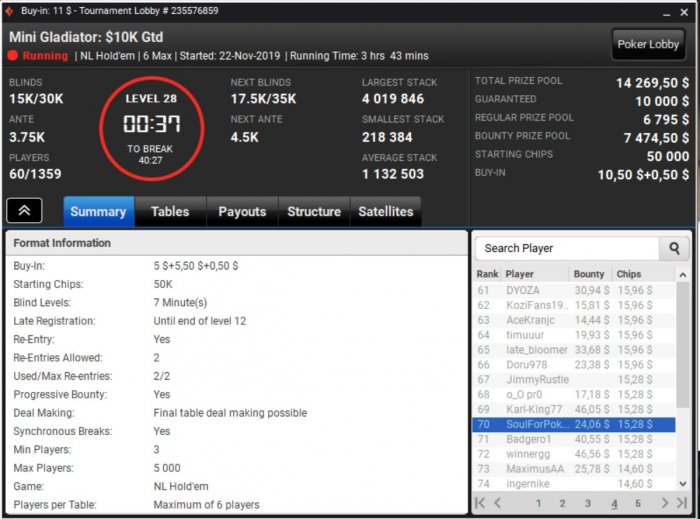The height and width of the screenshot is (519, 700).
Task: Close the tournament lobby window
Action: click(x=684, y=12)
